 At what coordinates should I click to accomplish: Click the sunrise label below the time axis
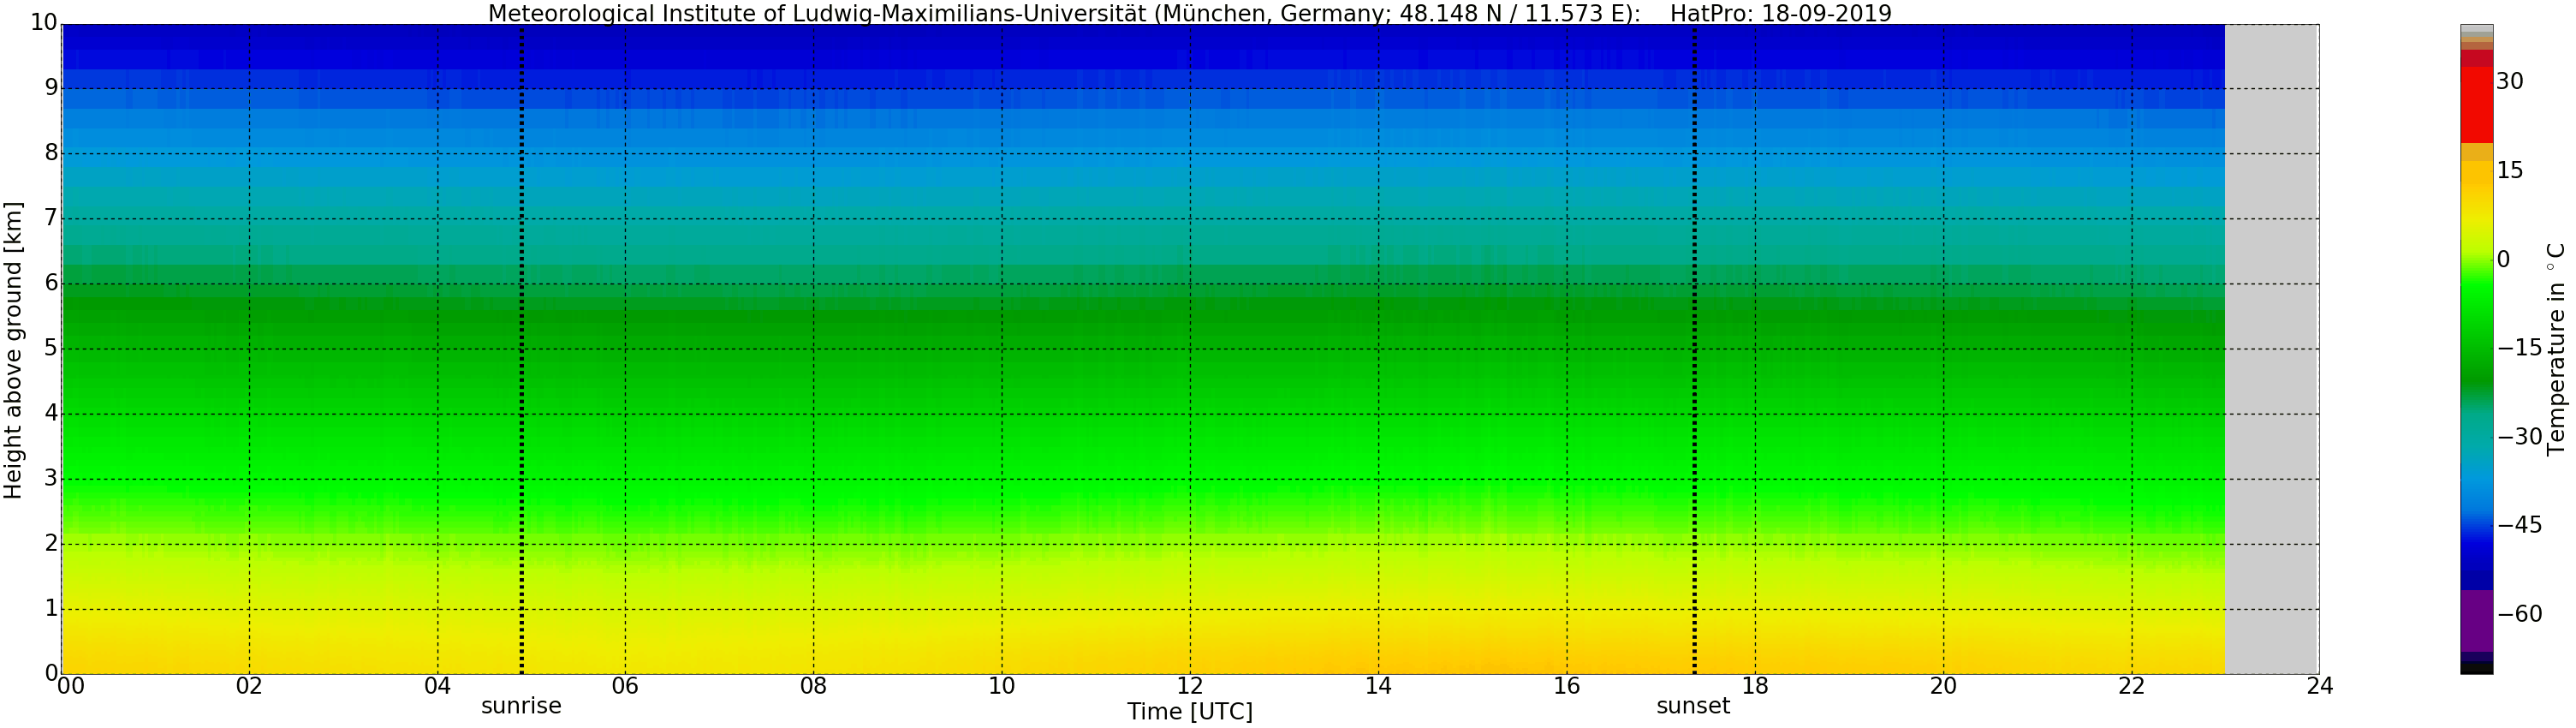521,706
